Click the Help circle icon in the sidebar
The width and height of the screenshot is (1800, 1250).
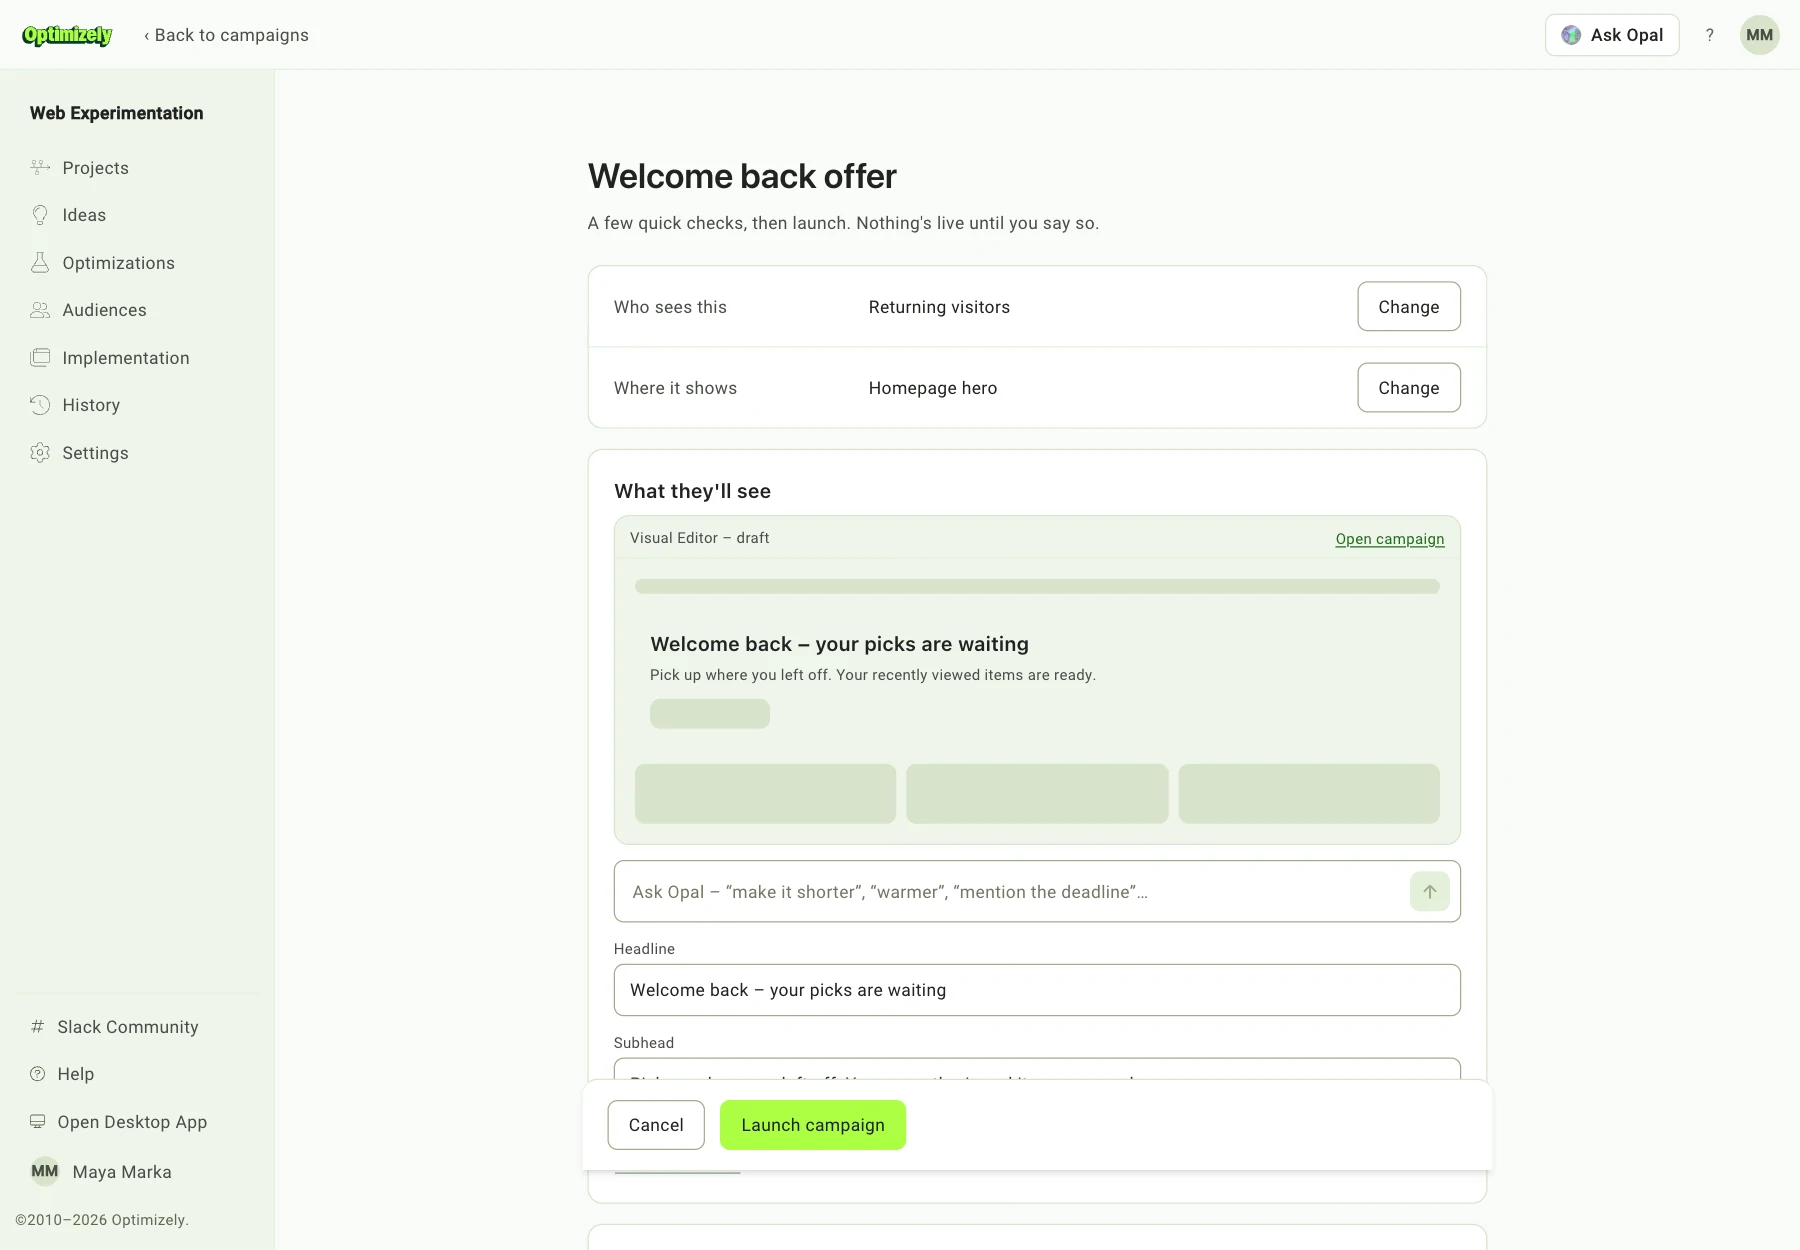pyautogui.click(x=38, y=1074)
